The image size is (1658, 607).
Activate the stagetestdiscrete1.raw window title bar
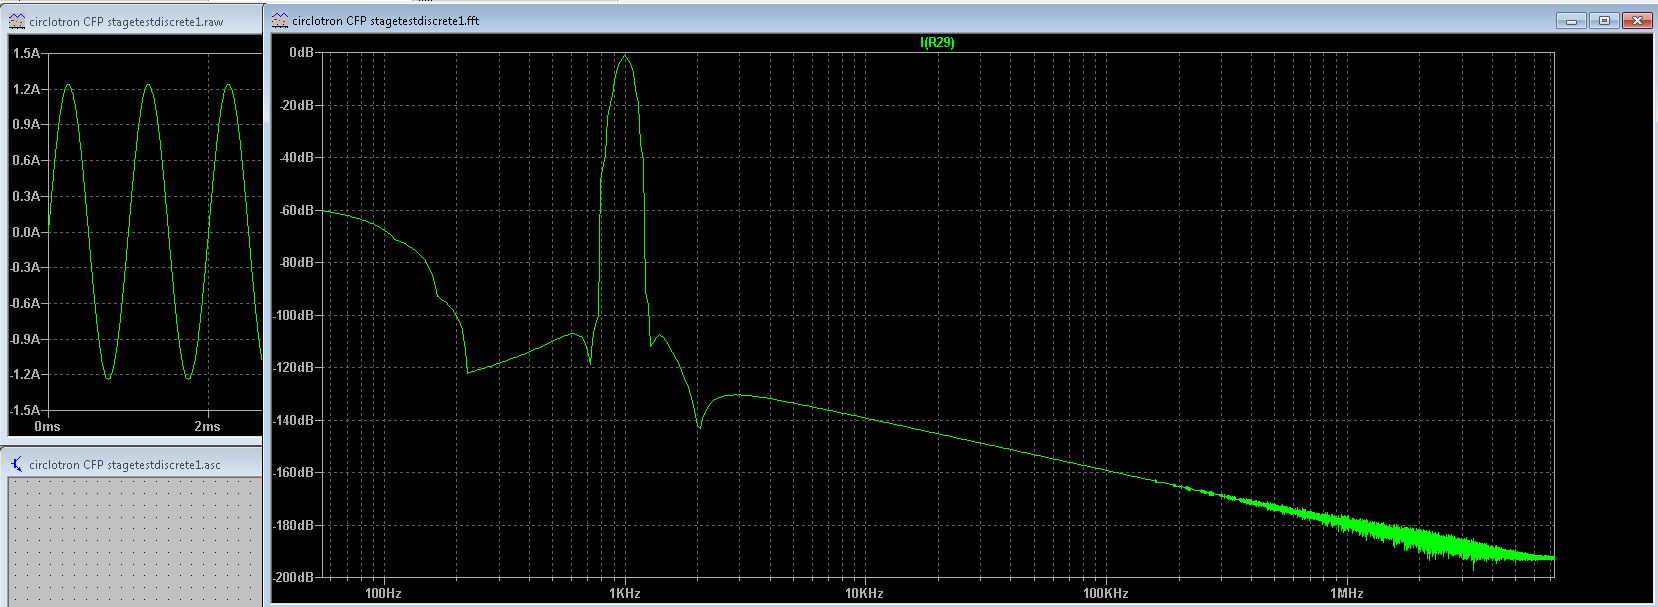click(x=133, y=21)
